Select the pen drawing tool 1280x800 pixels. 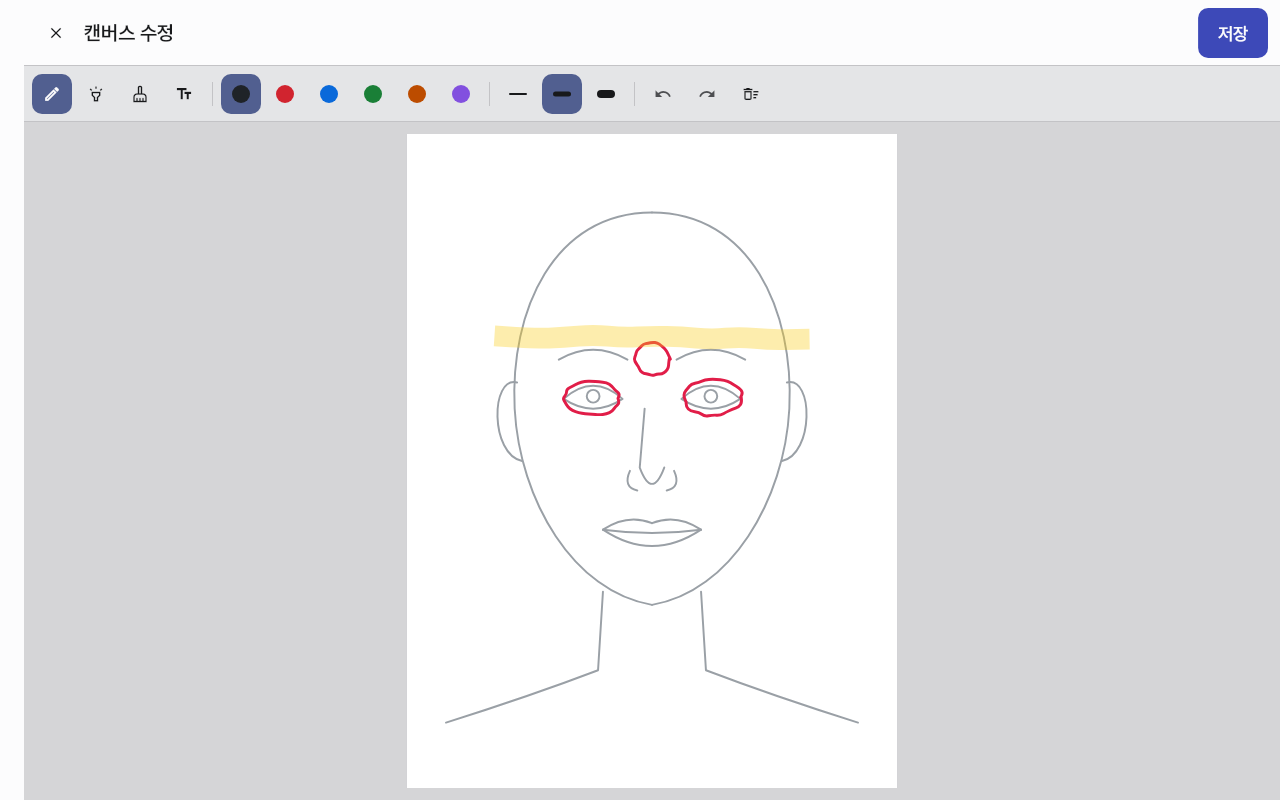[52, 94]
